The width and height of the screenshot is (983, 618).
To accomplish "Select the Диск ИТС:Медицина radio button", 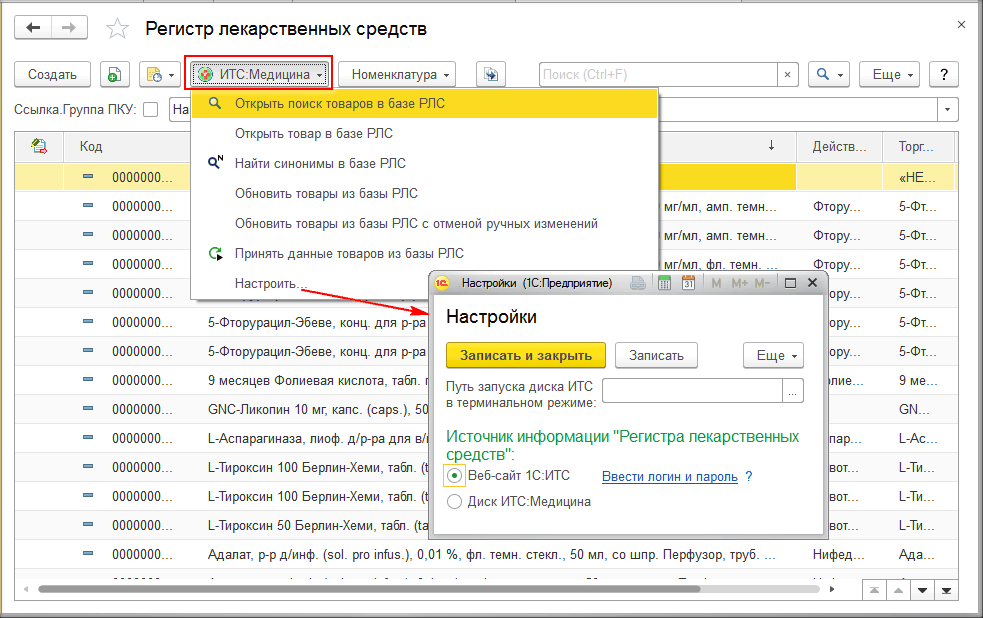I will coord(455,501).
